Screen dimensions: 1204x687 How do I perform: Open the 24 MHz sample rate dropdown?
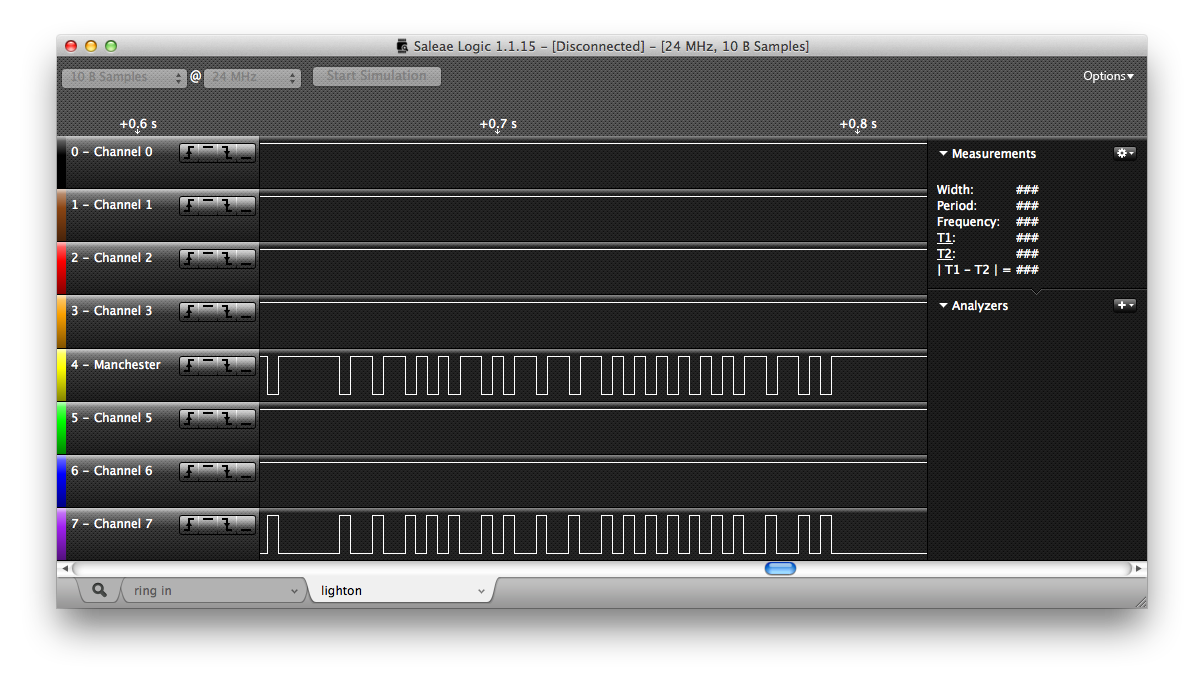[252, 77]
